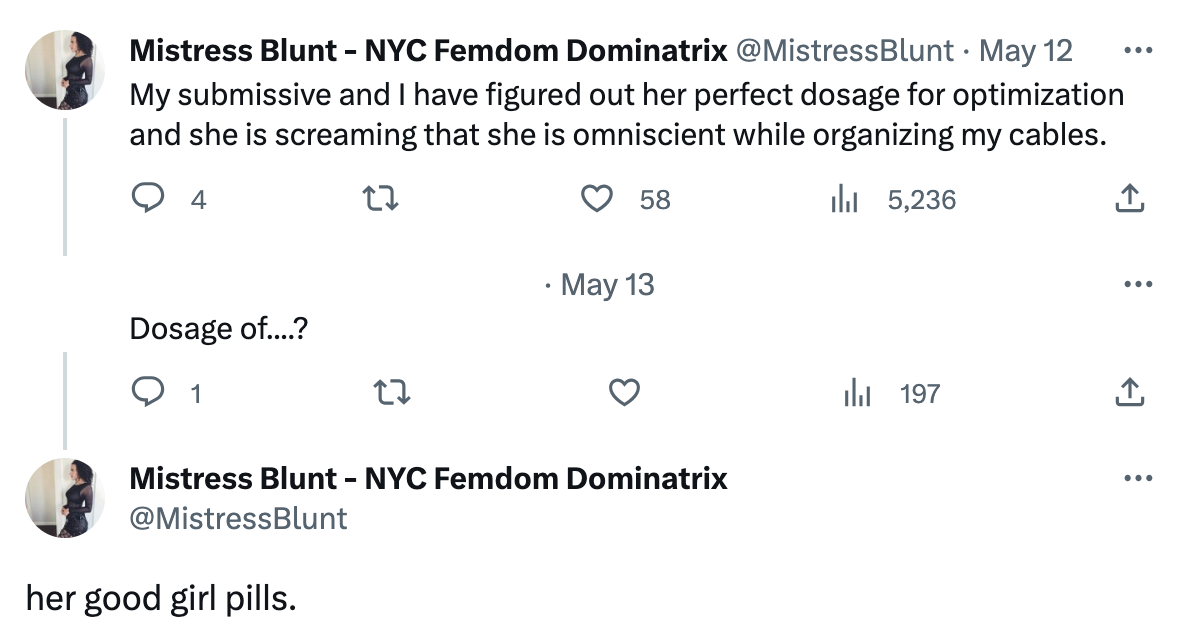This screenshot has width=1182, height=642.
Task: Open more options on bottom tweet
Action: 1137,478
